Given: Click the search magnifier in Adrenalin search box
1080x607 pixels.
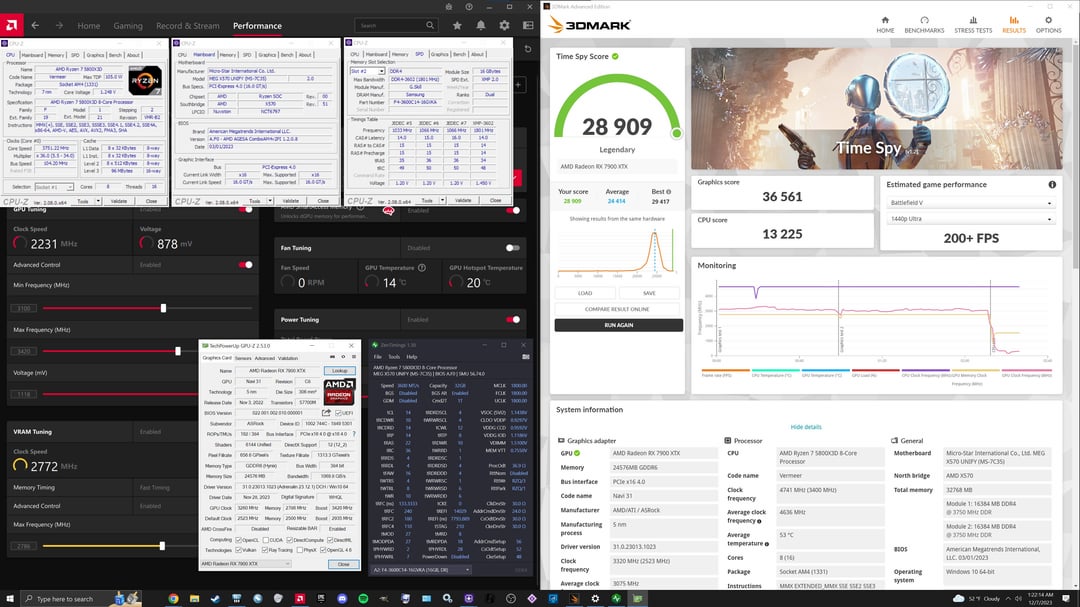Looking at the screenshot, I should click(x=430, y=25).
